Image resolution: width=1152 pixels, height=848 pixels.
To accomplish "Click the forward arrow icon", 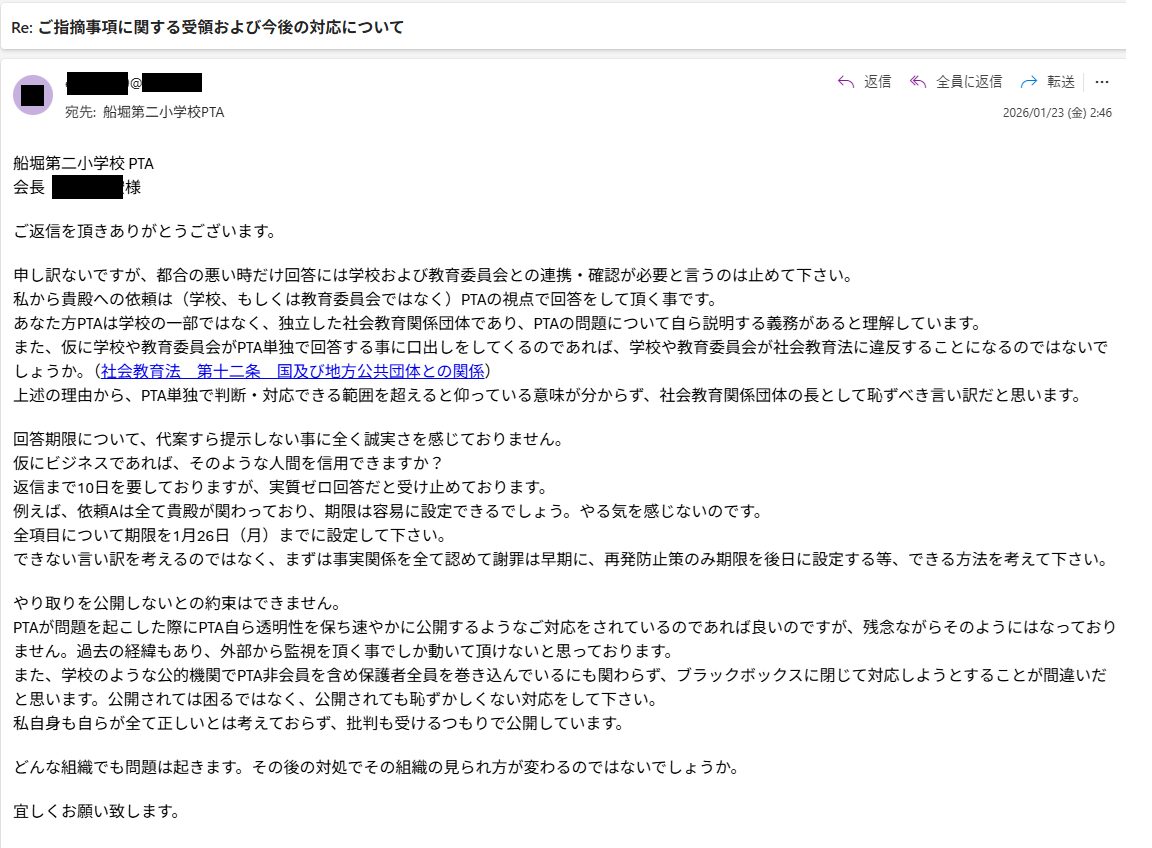I will (1029, 82).
